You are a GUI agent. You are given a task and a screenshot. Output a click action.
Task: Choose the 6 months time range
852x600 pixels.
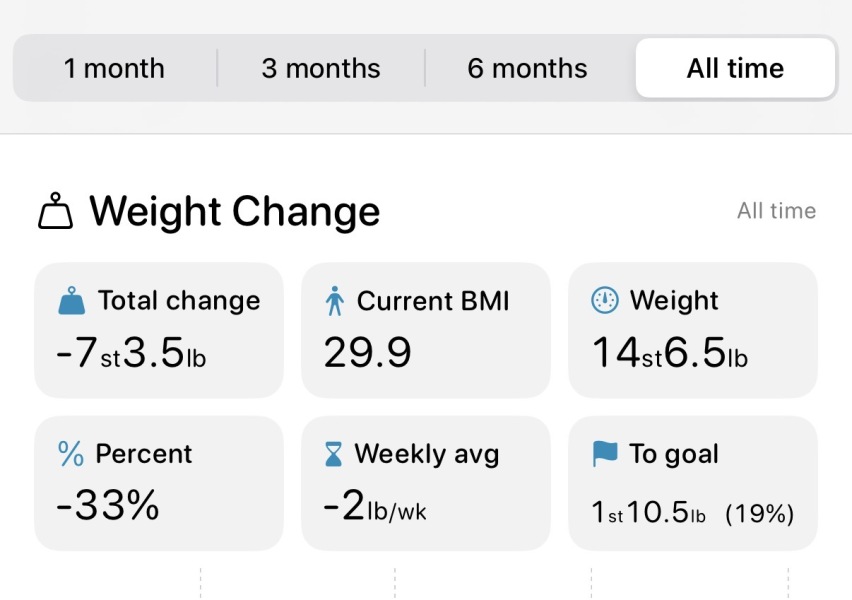[527, 69]
